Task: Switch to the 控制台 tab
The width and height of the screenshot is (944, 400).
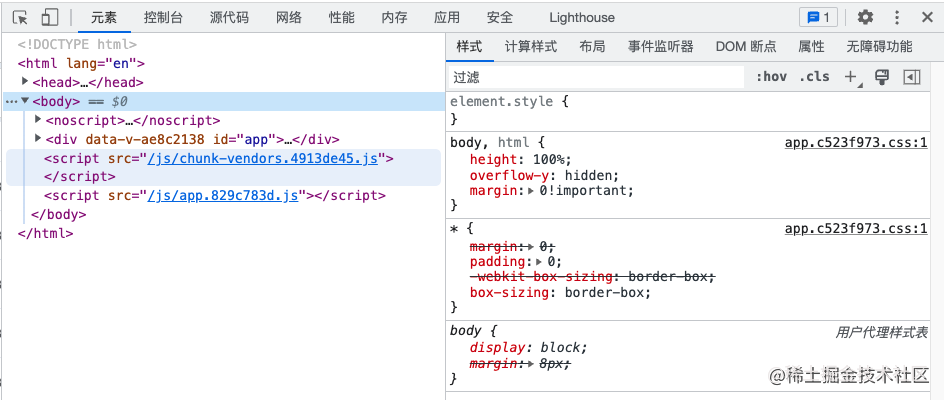Action: (163, 17)
